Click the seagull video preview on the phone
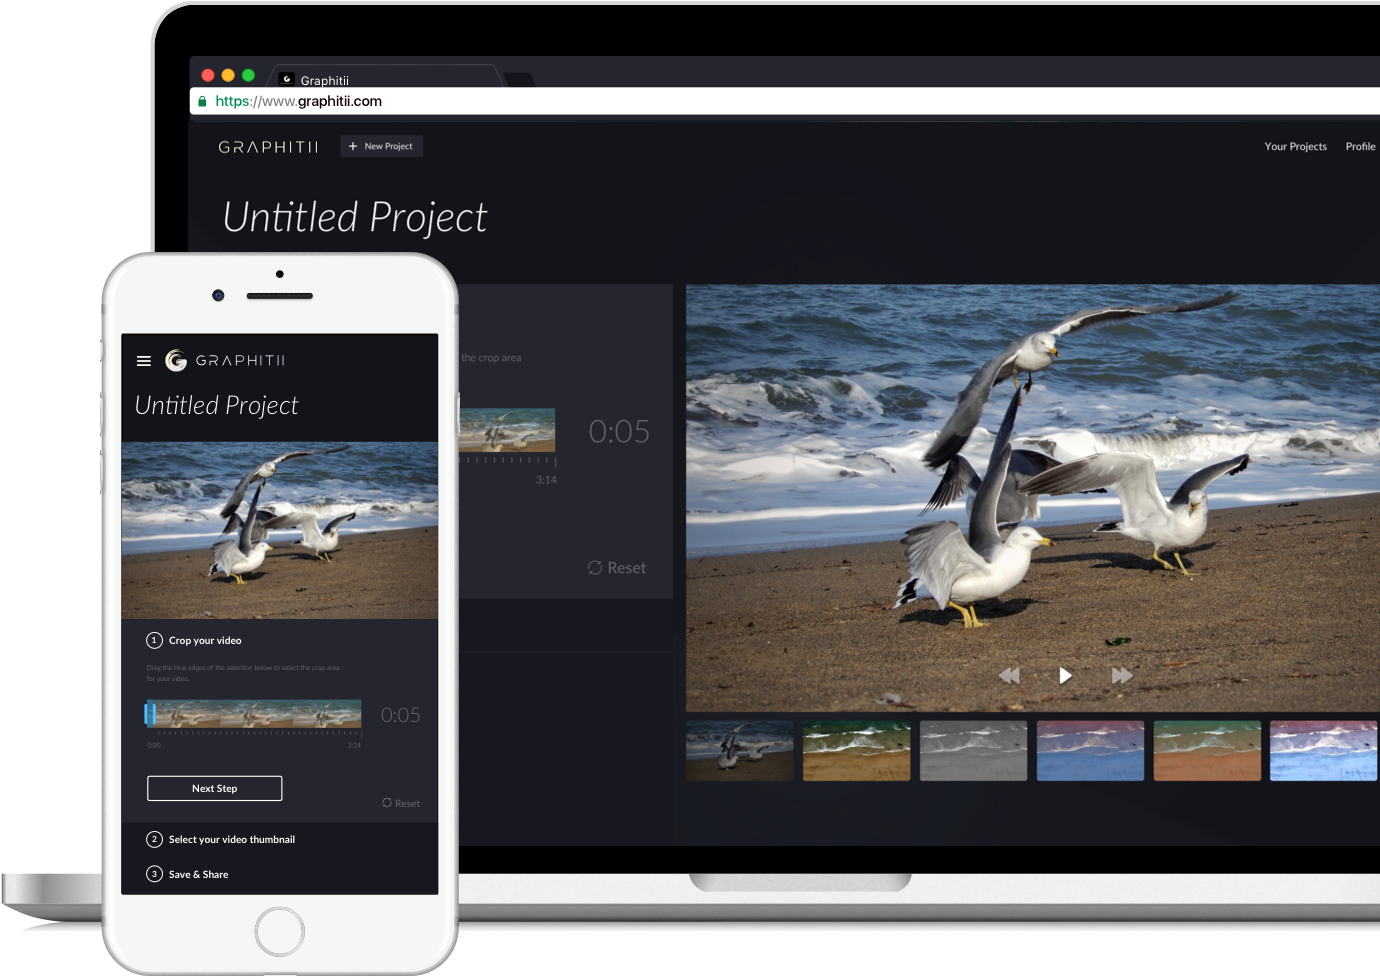 pyautogui.click(x=280, y=531)
